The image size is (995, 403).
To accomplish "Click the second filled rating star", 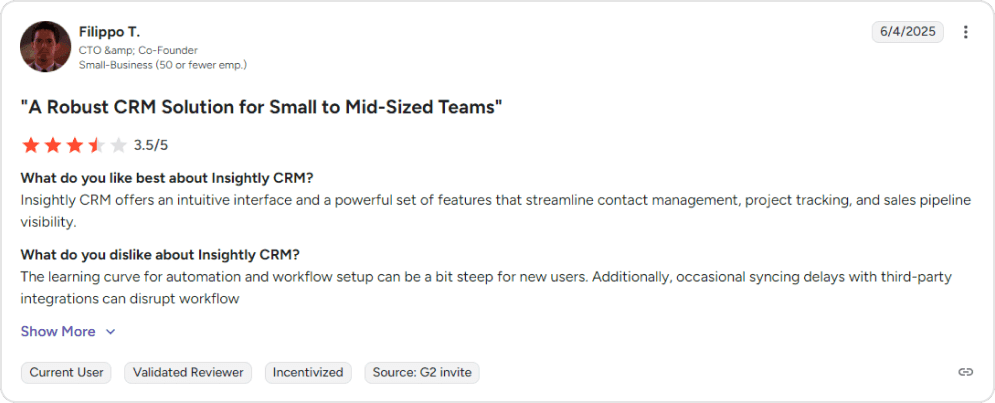I will pos(52,145).
